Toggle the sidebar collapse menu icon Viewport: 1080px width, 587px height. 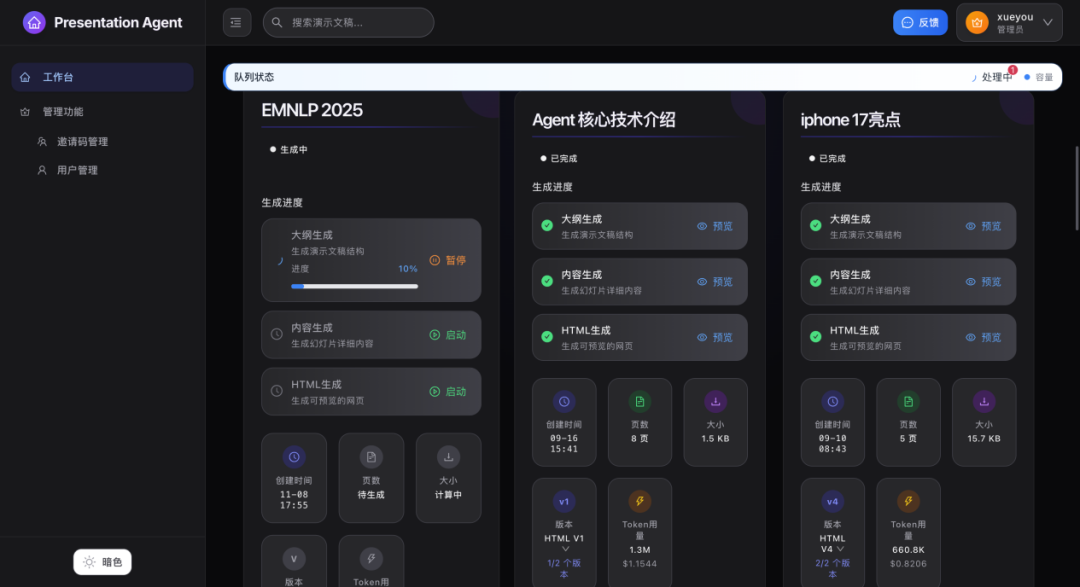point(236,23)
